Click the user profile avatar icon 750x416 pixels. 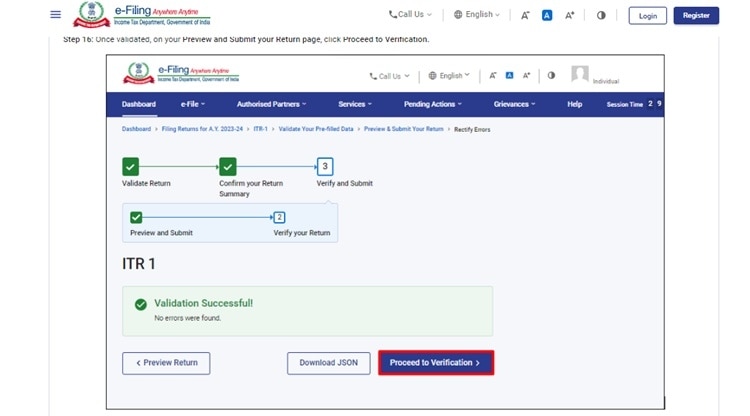579,74
